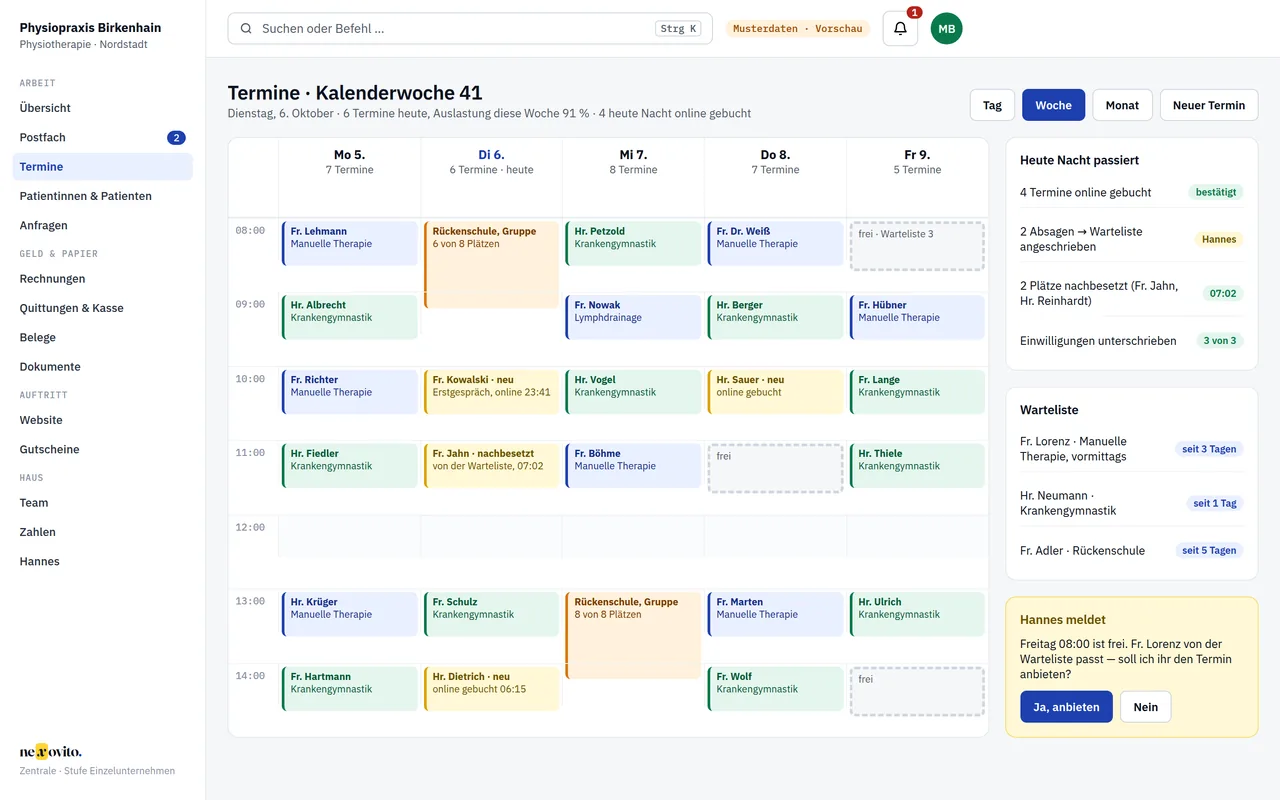This screenshot has width=1280, height=800.
Task: Click the Musterdaten · Vorschau badge
Action: coord(797,29)
